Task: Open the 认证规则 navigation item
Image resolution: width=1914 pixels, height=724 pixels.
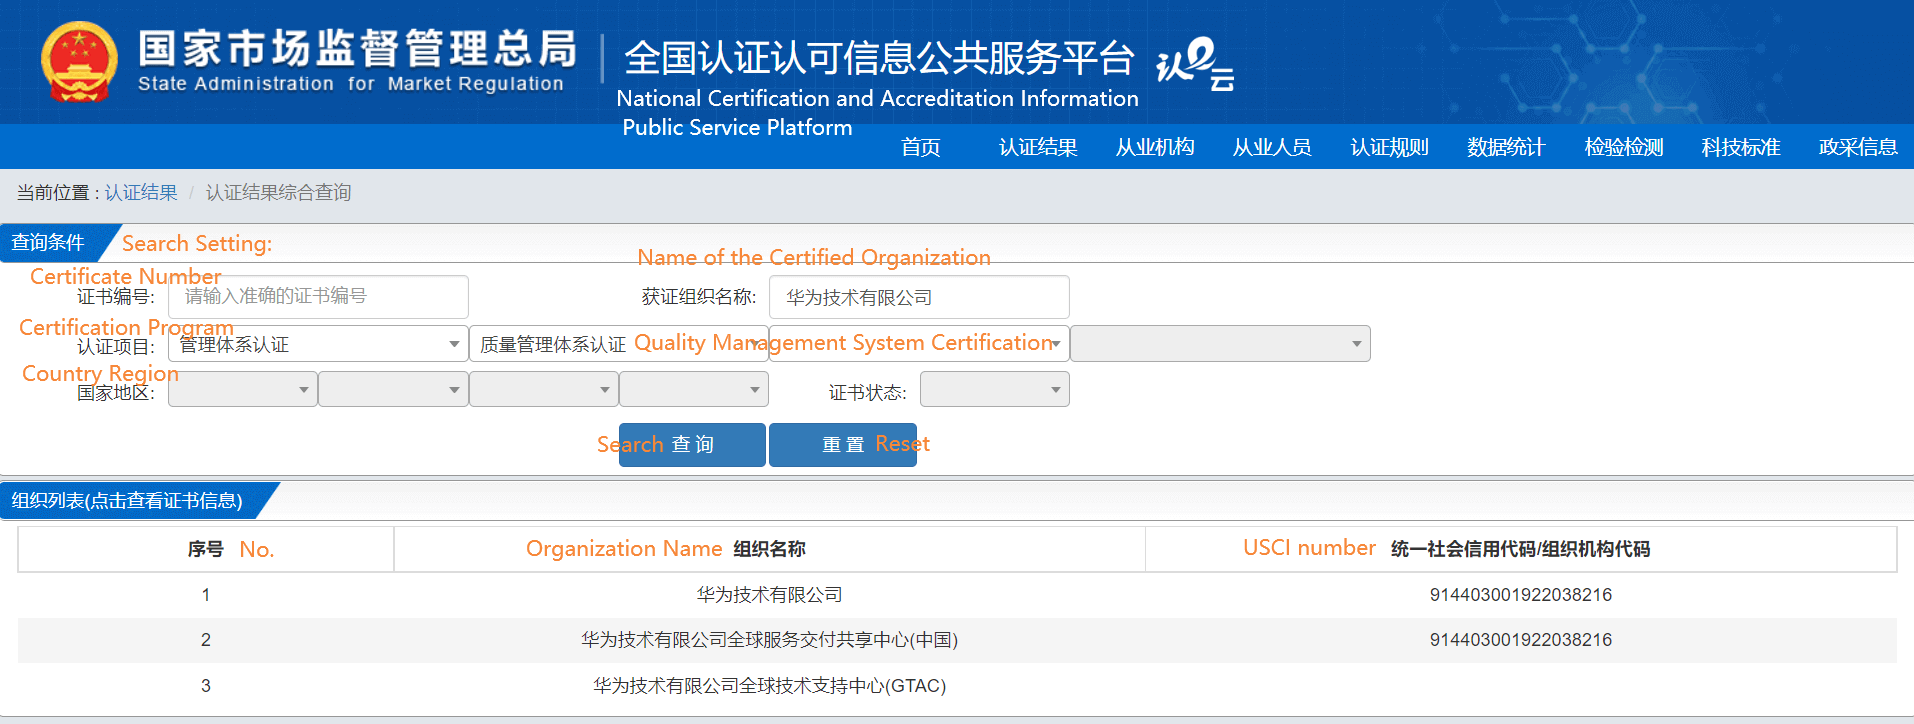Action: pyautogui.click(x=1389, y=147)
